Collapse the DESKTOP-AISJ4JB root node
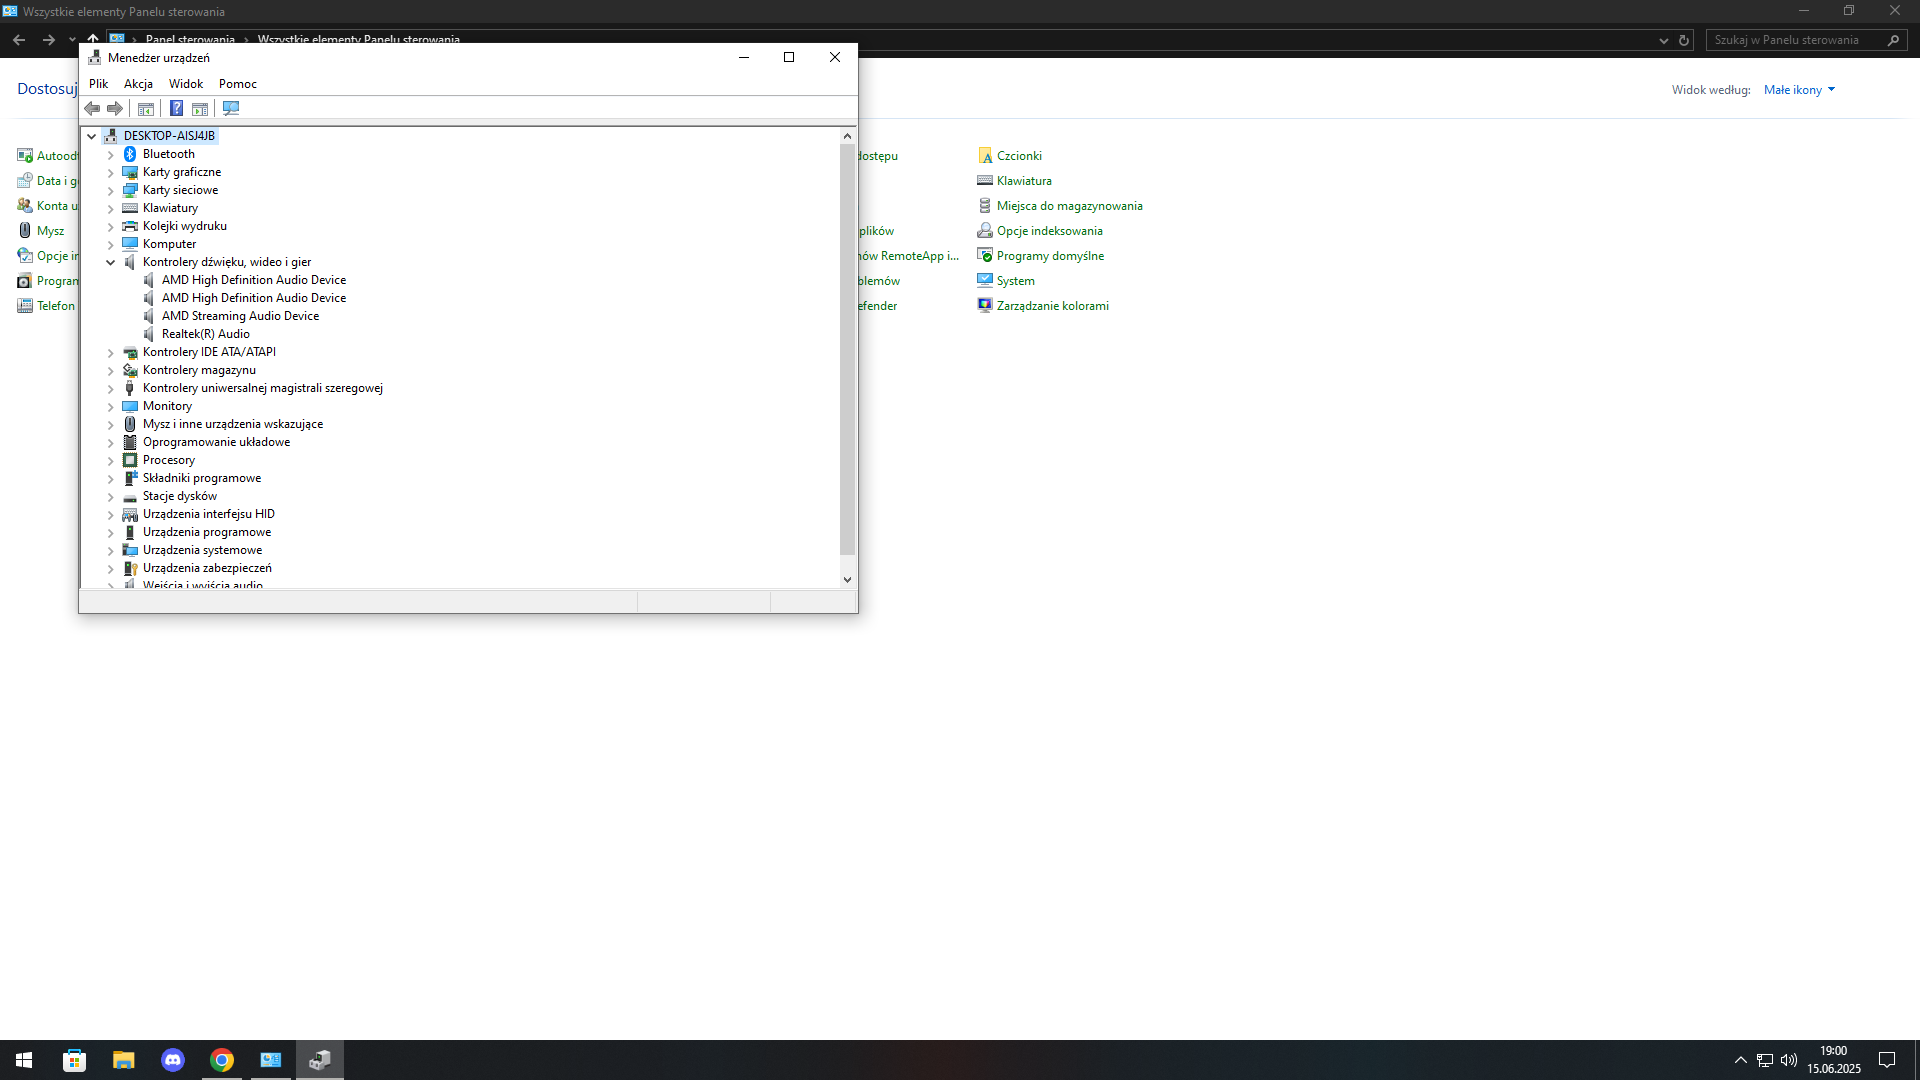The width and height of the screenshot is (1920, 1080). pyautogui.click(x=91, y=136)
